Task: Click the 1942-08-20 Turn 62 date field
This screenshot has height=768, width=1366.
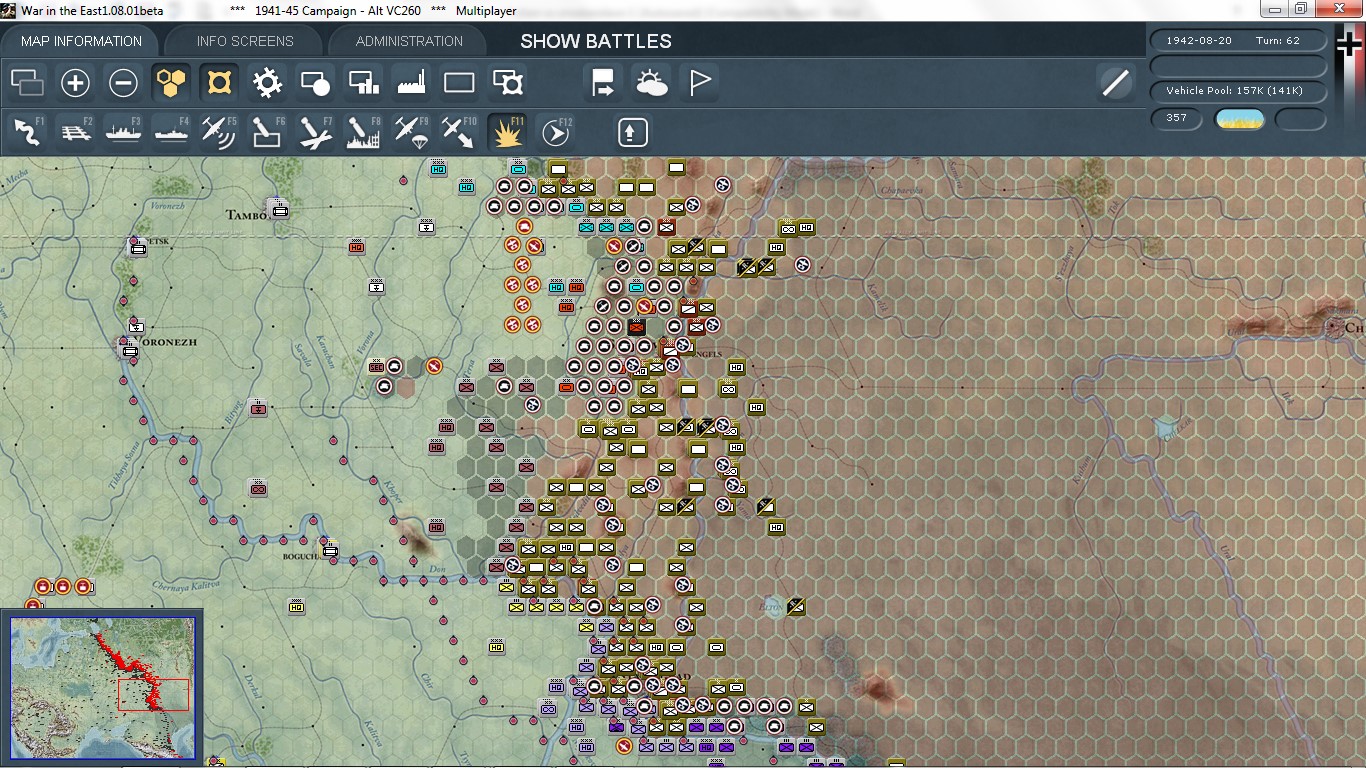Action: [x=1239, y=41]
